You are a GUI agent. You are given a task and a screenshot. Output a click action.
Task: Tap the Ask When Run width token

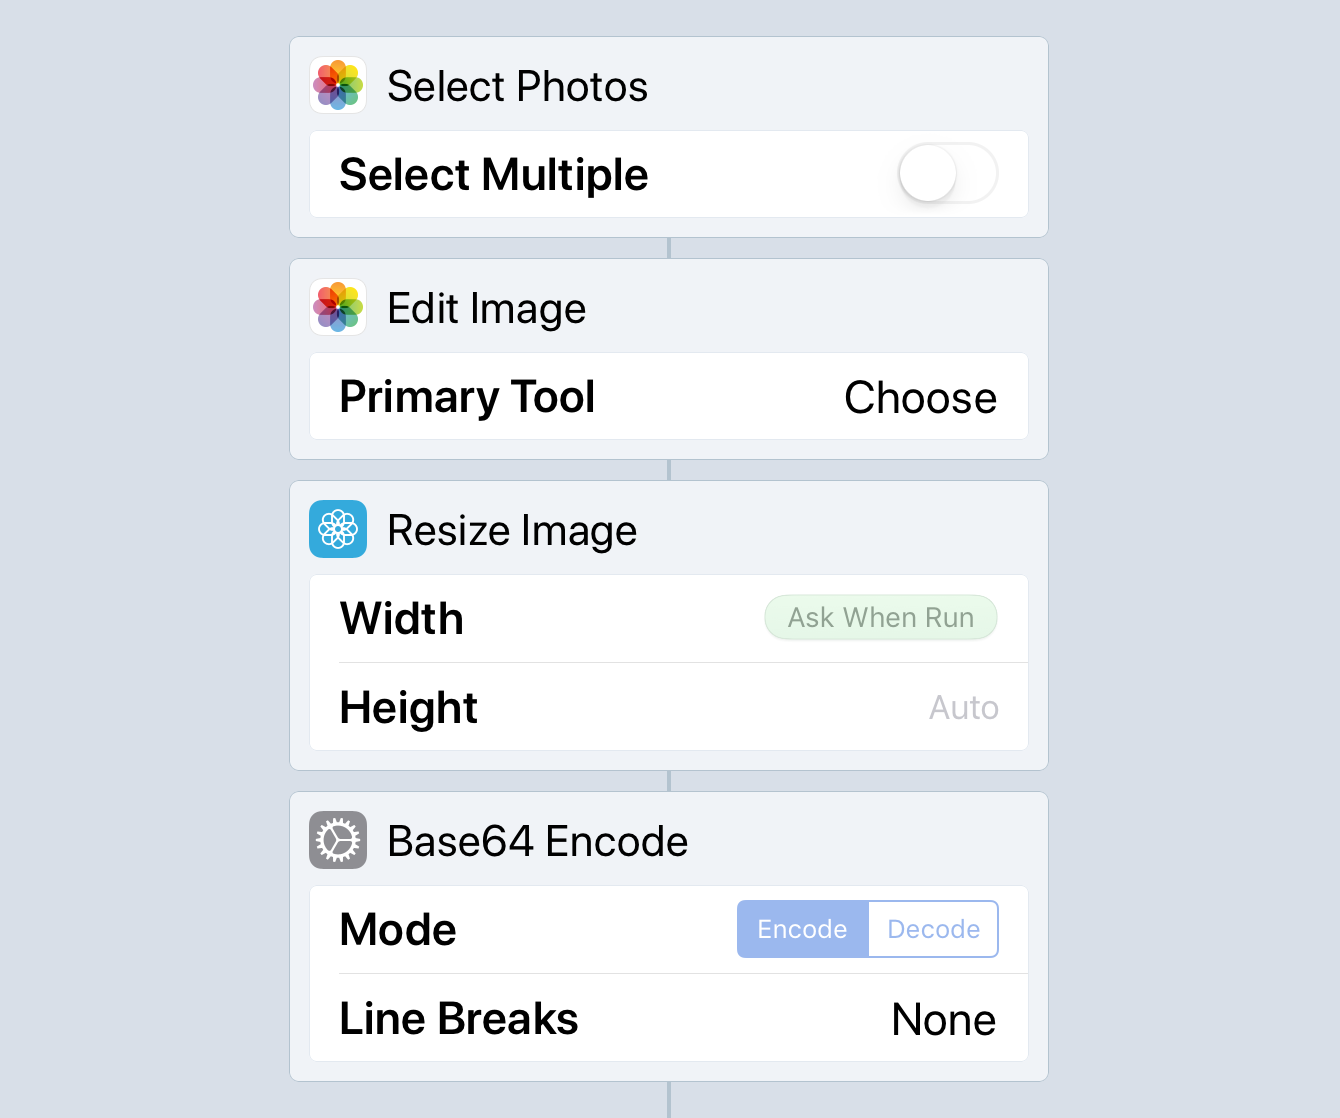(x=881, y=617)
